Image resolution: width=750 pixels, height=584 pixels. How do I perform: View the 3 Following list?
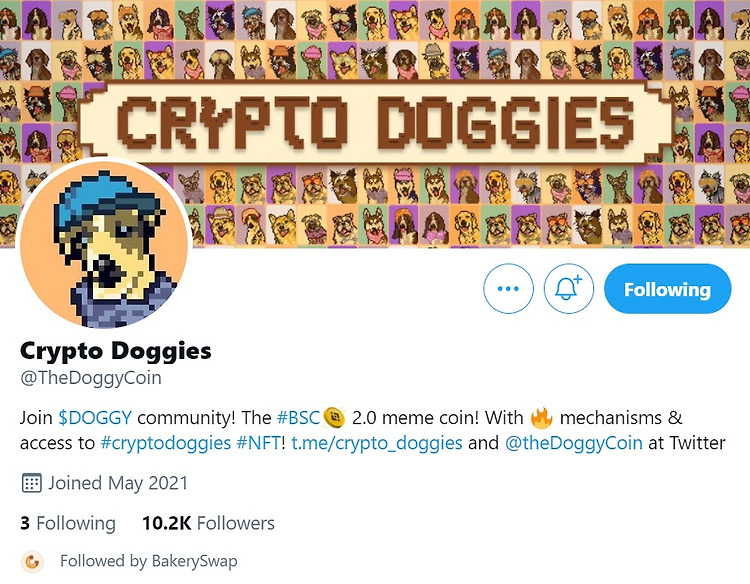(67, 523)
